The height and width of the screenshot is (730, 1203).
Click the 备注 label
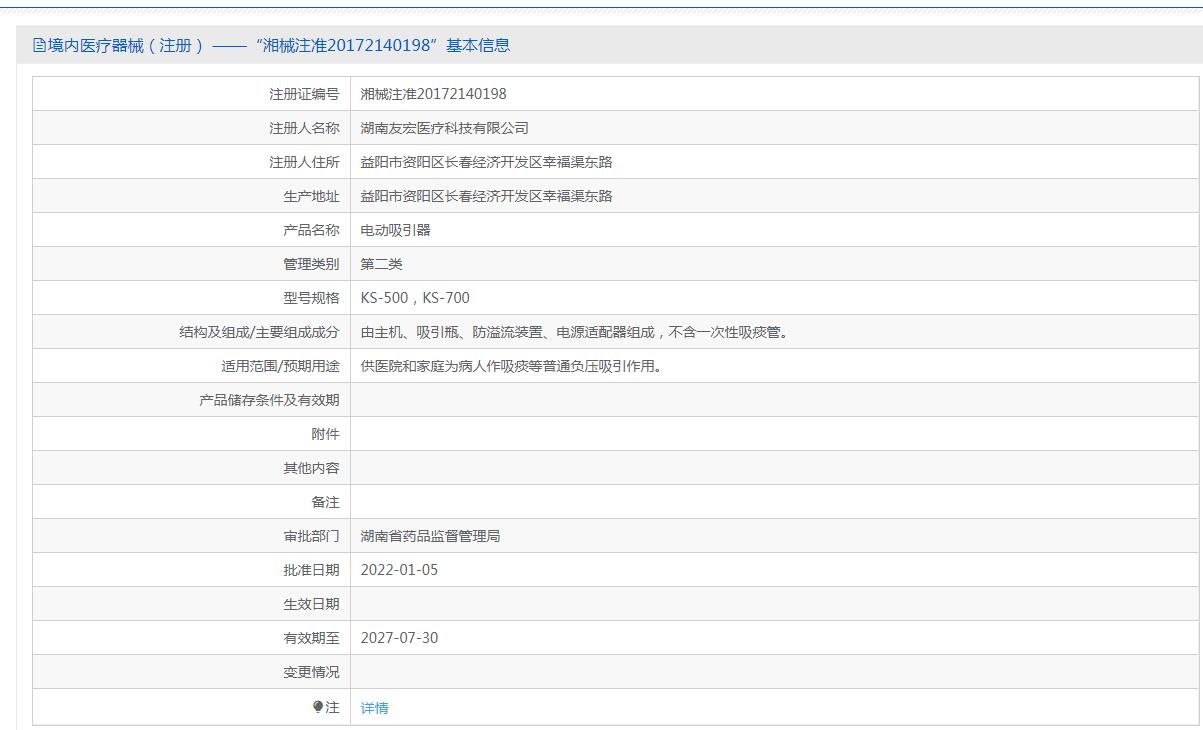[x=325, y=502]
